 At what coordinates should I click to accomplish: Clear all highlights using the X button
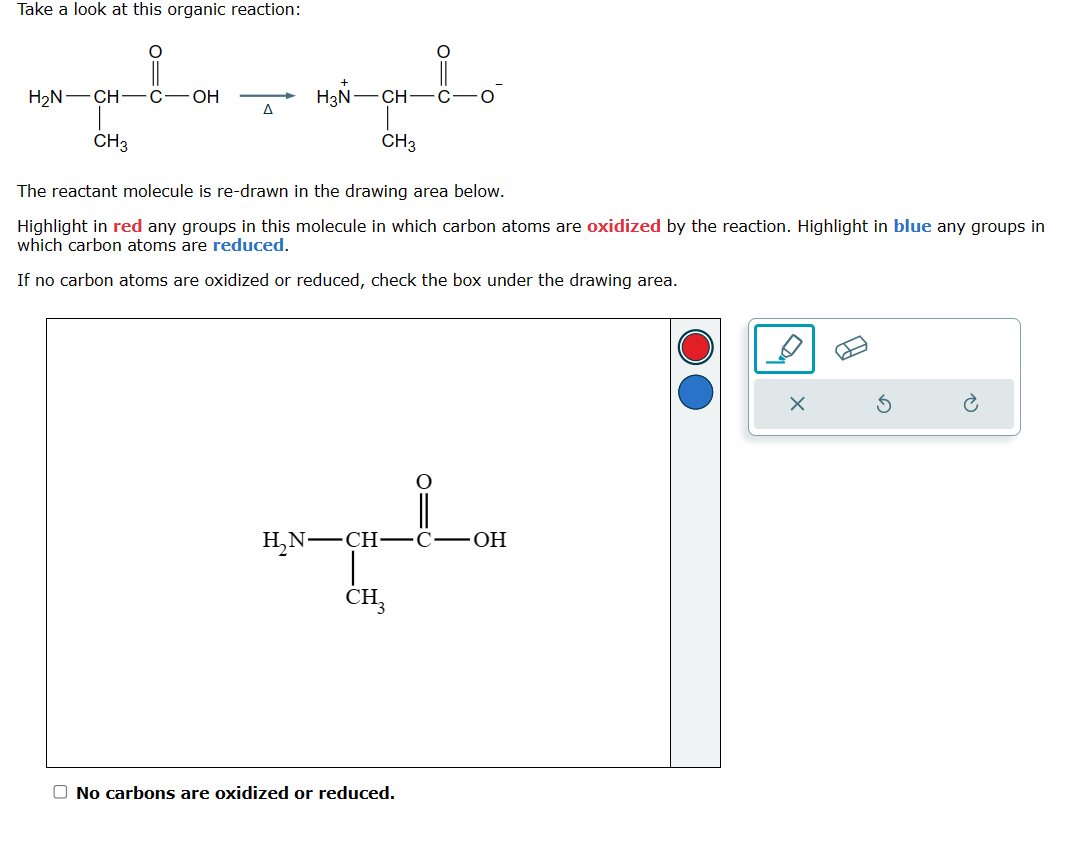tap(797, 405)
